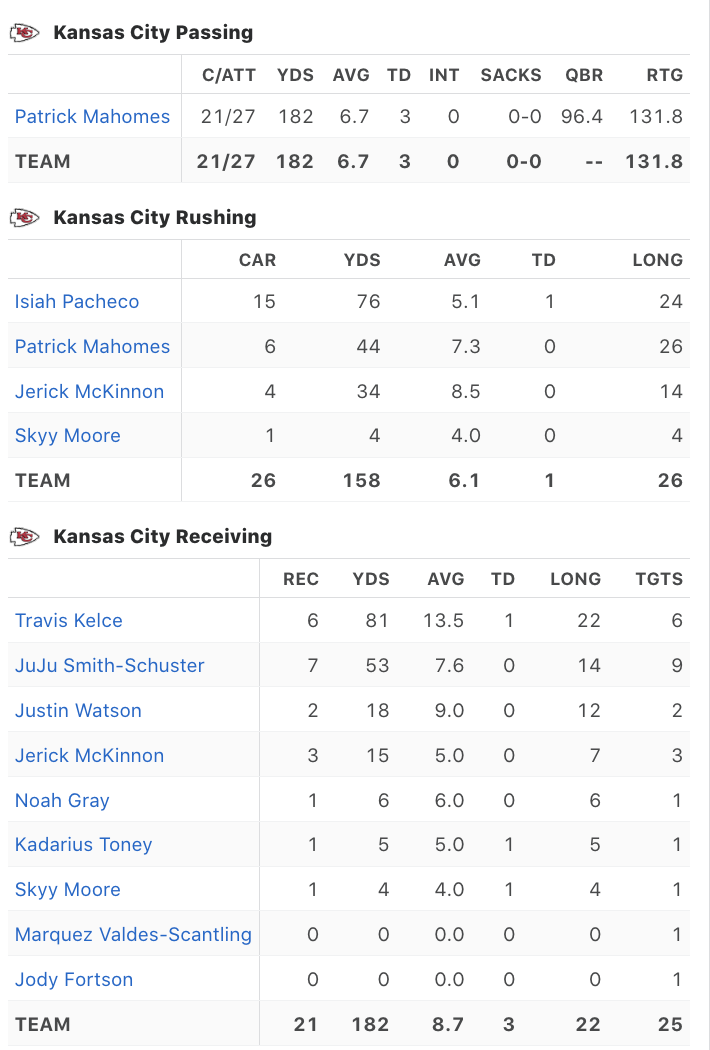Open Travis Kelce player page

point(69,621)
